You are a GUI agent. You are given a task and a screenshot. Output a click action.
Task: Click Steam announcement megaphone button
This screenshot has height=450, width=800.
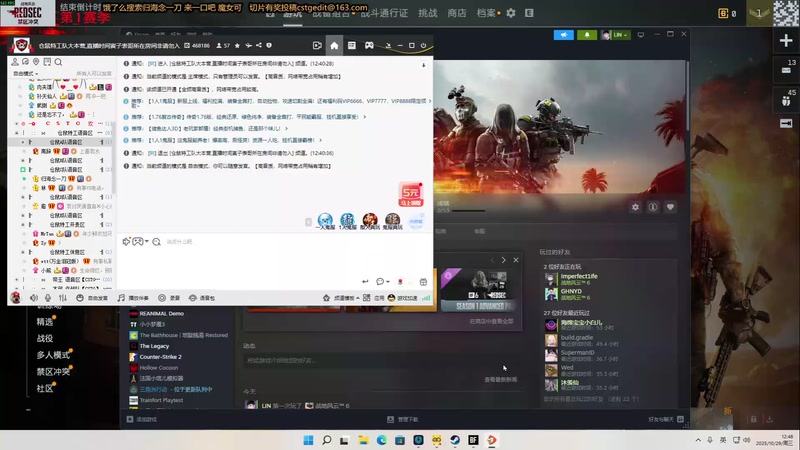(563, 35)
